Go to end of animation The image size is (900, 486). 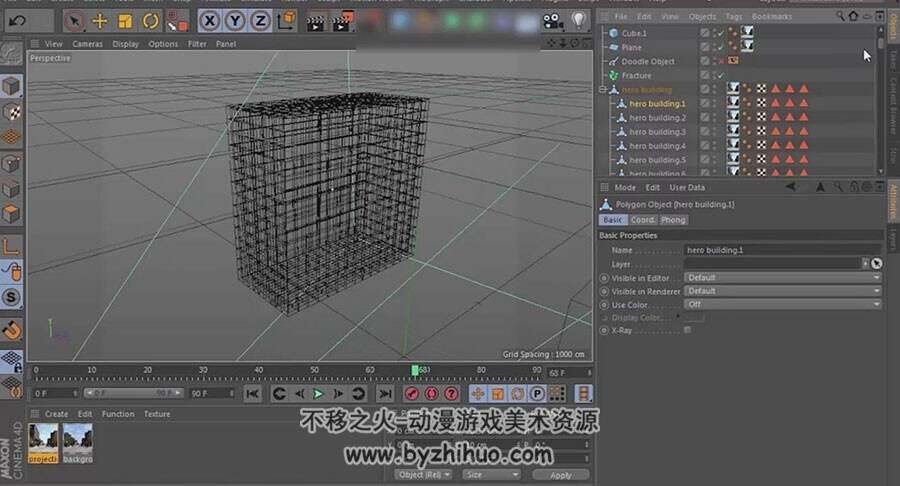(385, 394)
